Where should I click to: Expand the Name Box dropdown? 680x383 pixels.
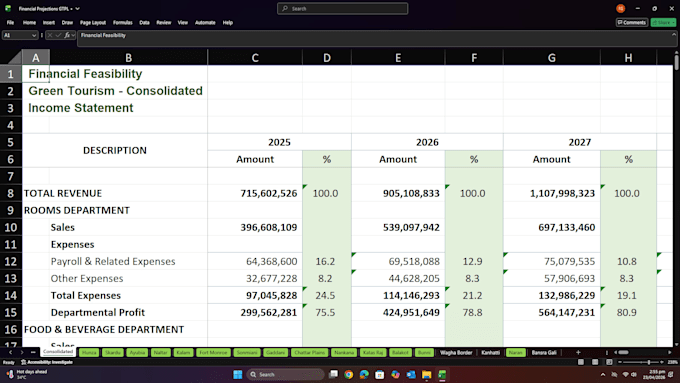tap(34, 36)
